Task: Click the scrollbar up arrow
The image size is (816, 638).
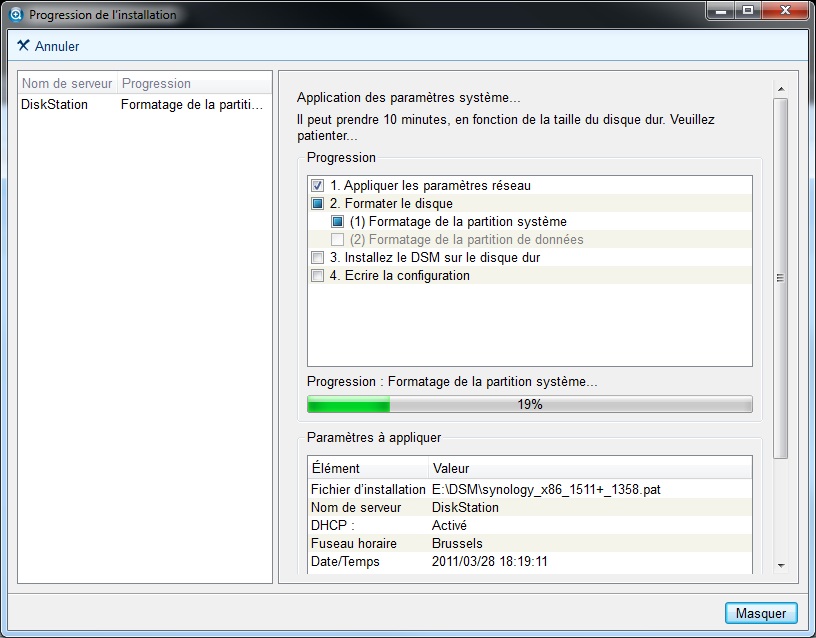Action: [x=781, y=89]
